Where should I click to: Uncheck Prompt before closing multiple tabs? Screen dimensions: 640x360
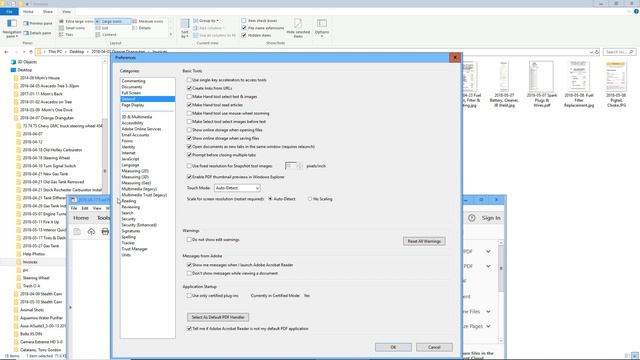[x=189, y=155]
